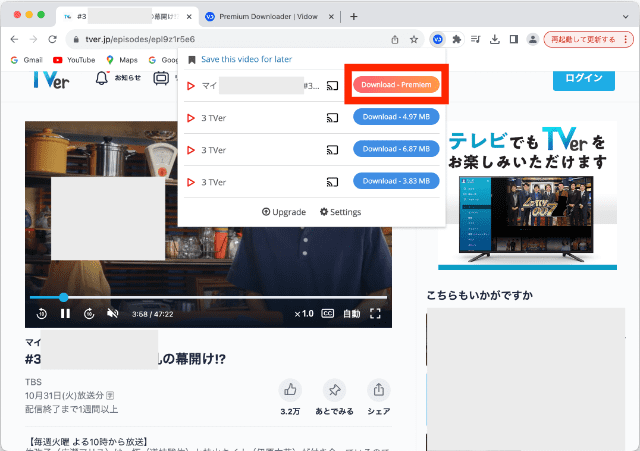Click the Download - 4.97 MB button
The height and width of the screenshot is (451, 640).
coord(396,117)
